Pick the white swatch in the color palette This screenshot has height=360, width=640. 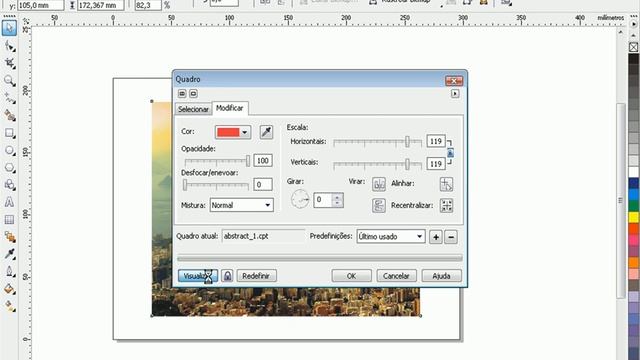633,172
